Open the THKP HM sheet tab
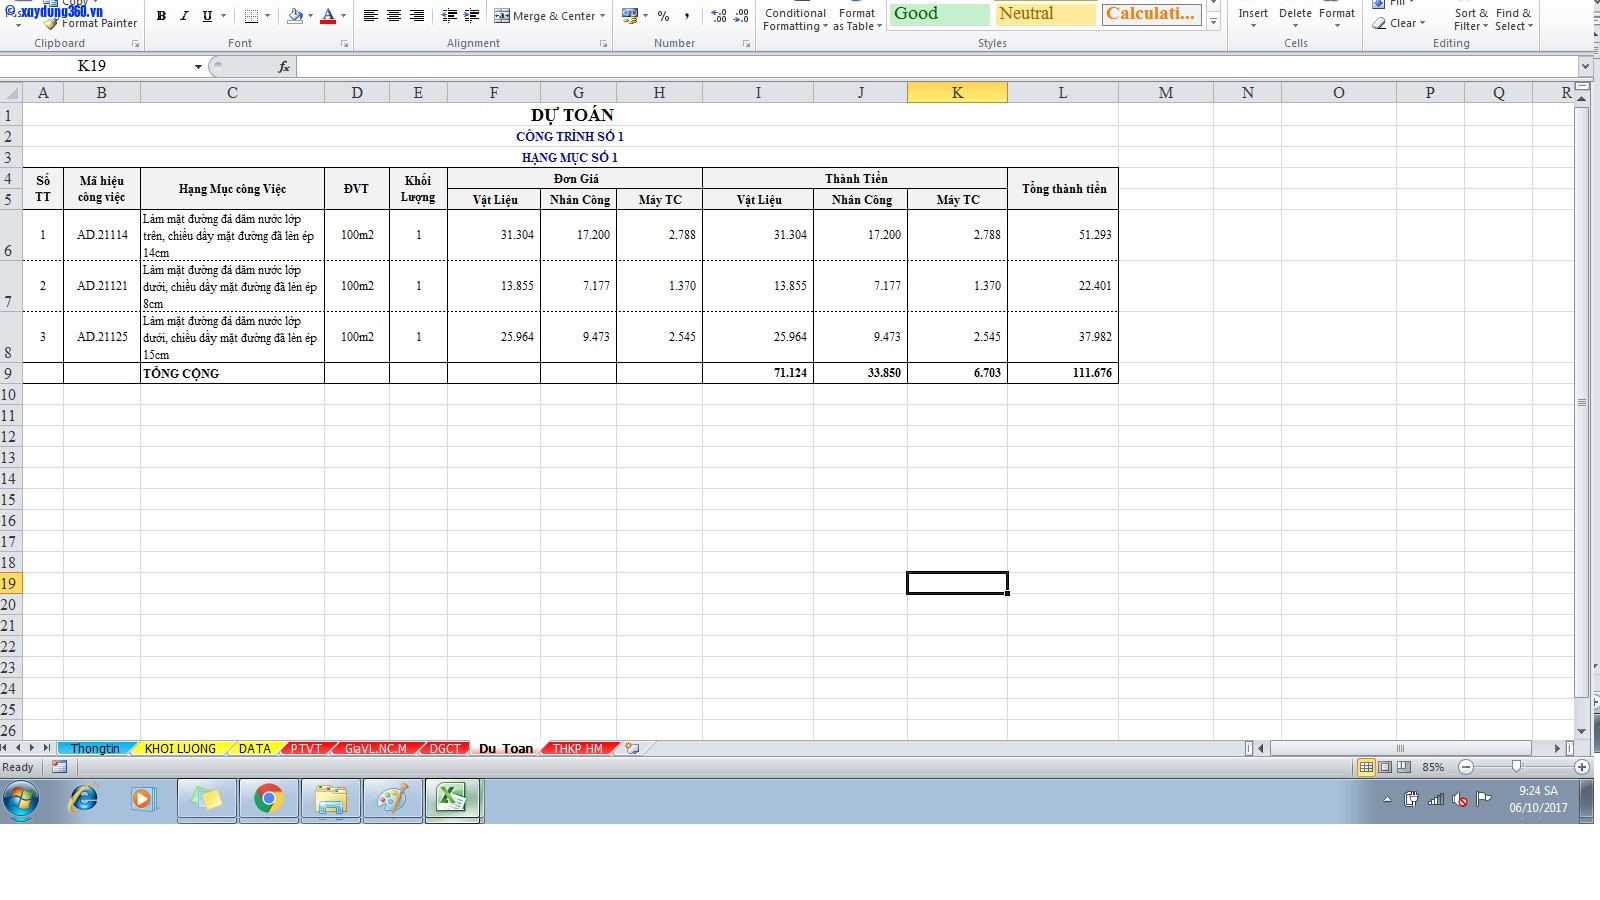The width and height of the screenshot is (1600, 900). pyautogui.click(x=578, y=748)
